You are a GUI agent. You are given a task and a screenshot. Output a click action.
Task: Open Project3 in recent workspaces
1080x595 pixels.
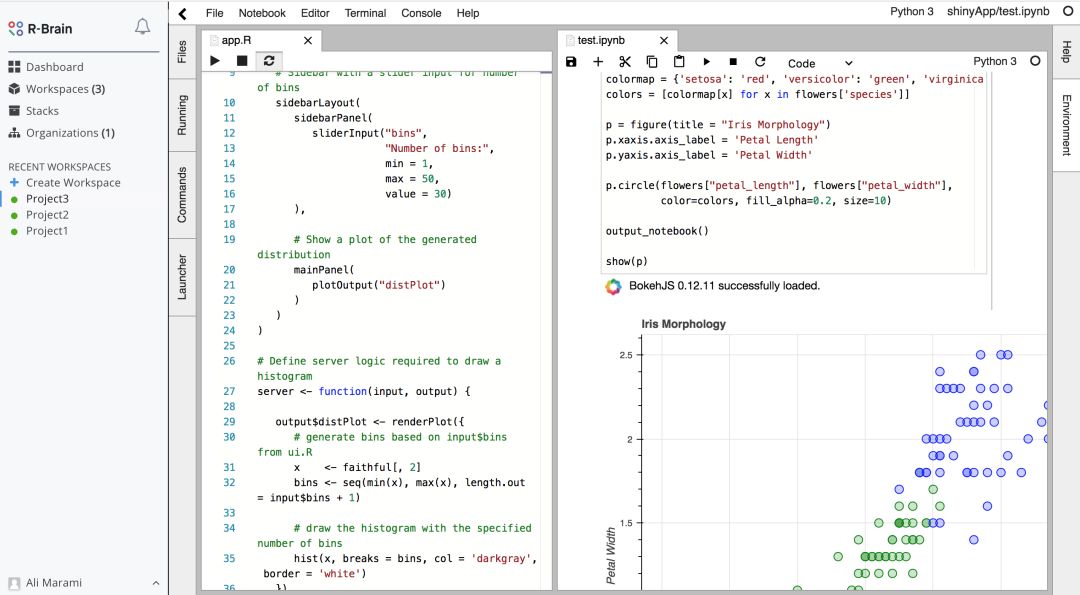47,199
